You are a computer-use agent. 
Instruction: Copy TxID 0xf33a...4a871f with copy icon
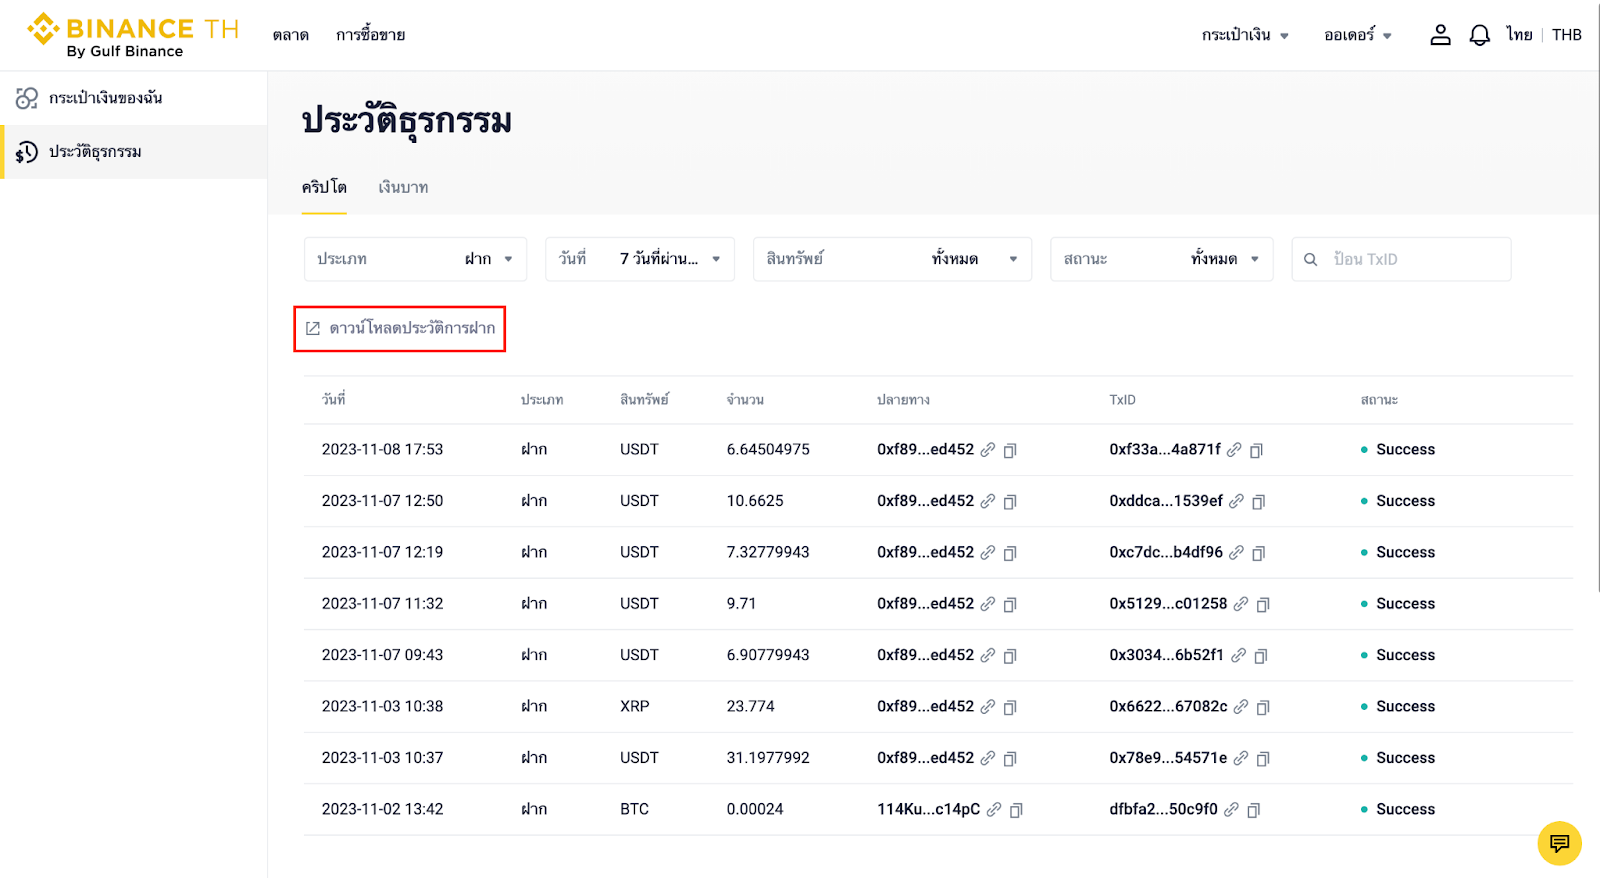coord(1256,450)
